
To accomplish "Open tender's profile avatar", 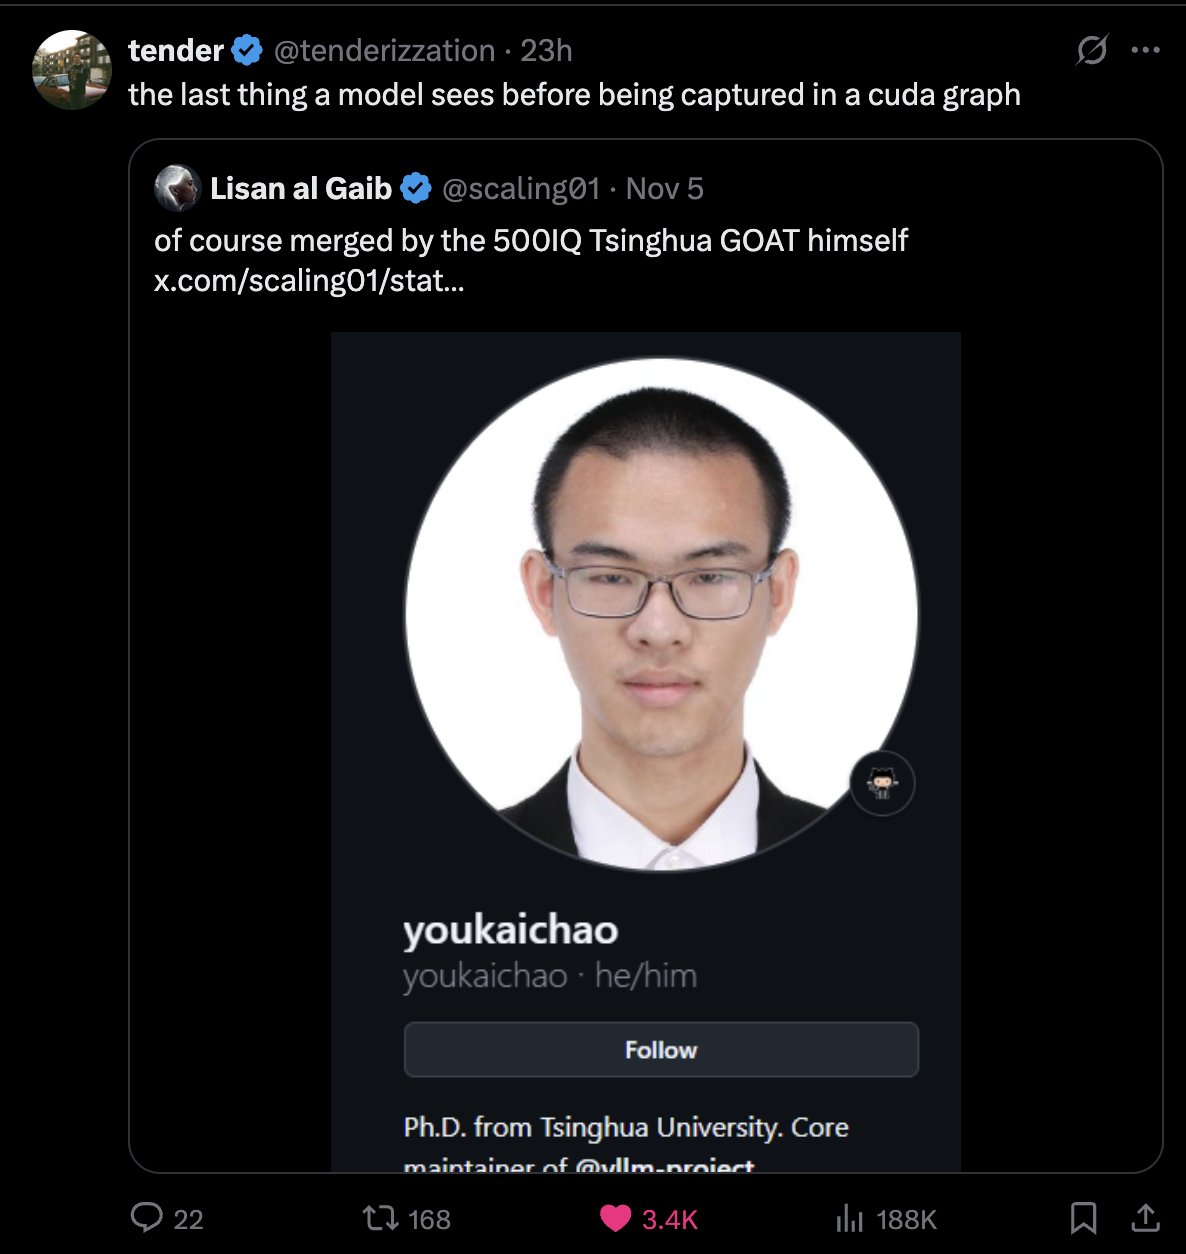I will click(71, 69).
